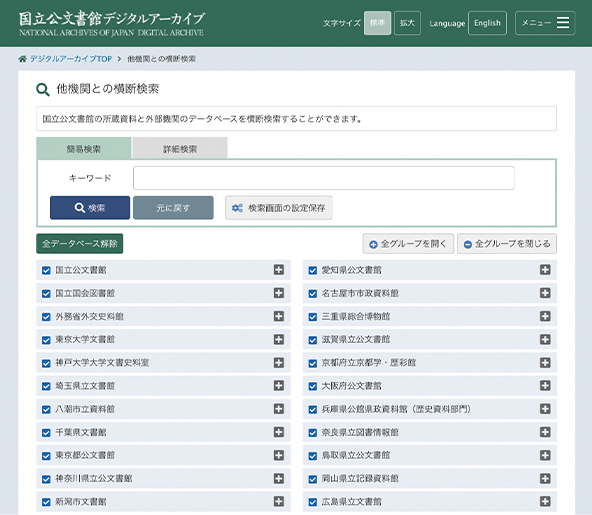
Task: Expand the 千葉県文書館 group
Action: tap(279, 432)
